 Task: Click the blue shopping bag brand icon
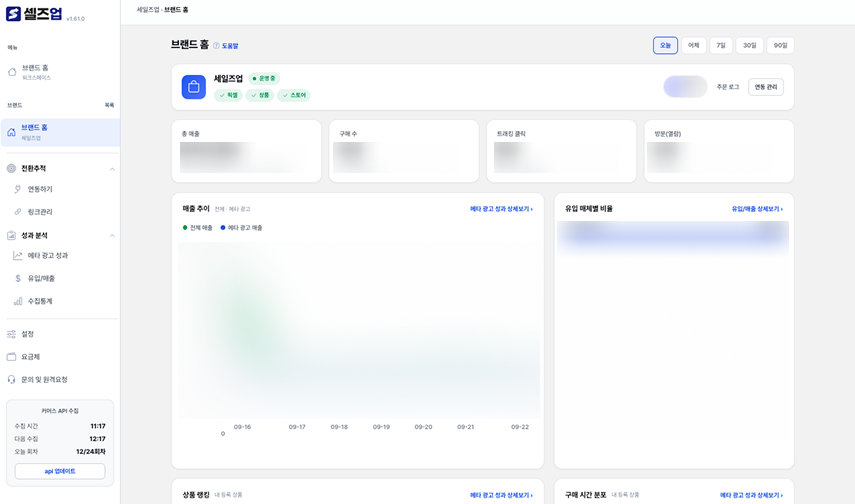point(194,87)
